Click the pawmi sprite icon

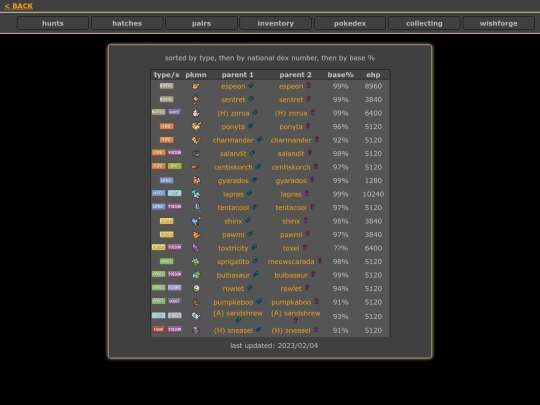[196, 235]
